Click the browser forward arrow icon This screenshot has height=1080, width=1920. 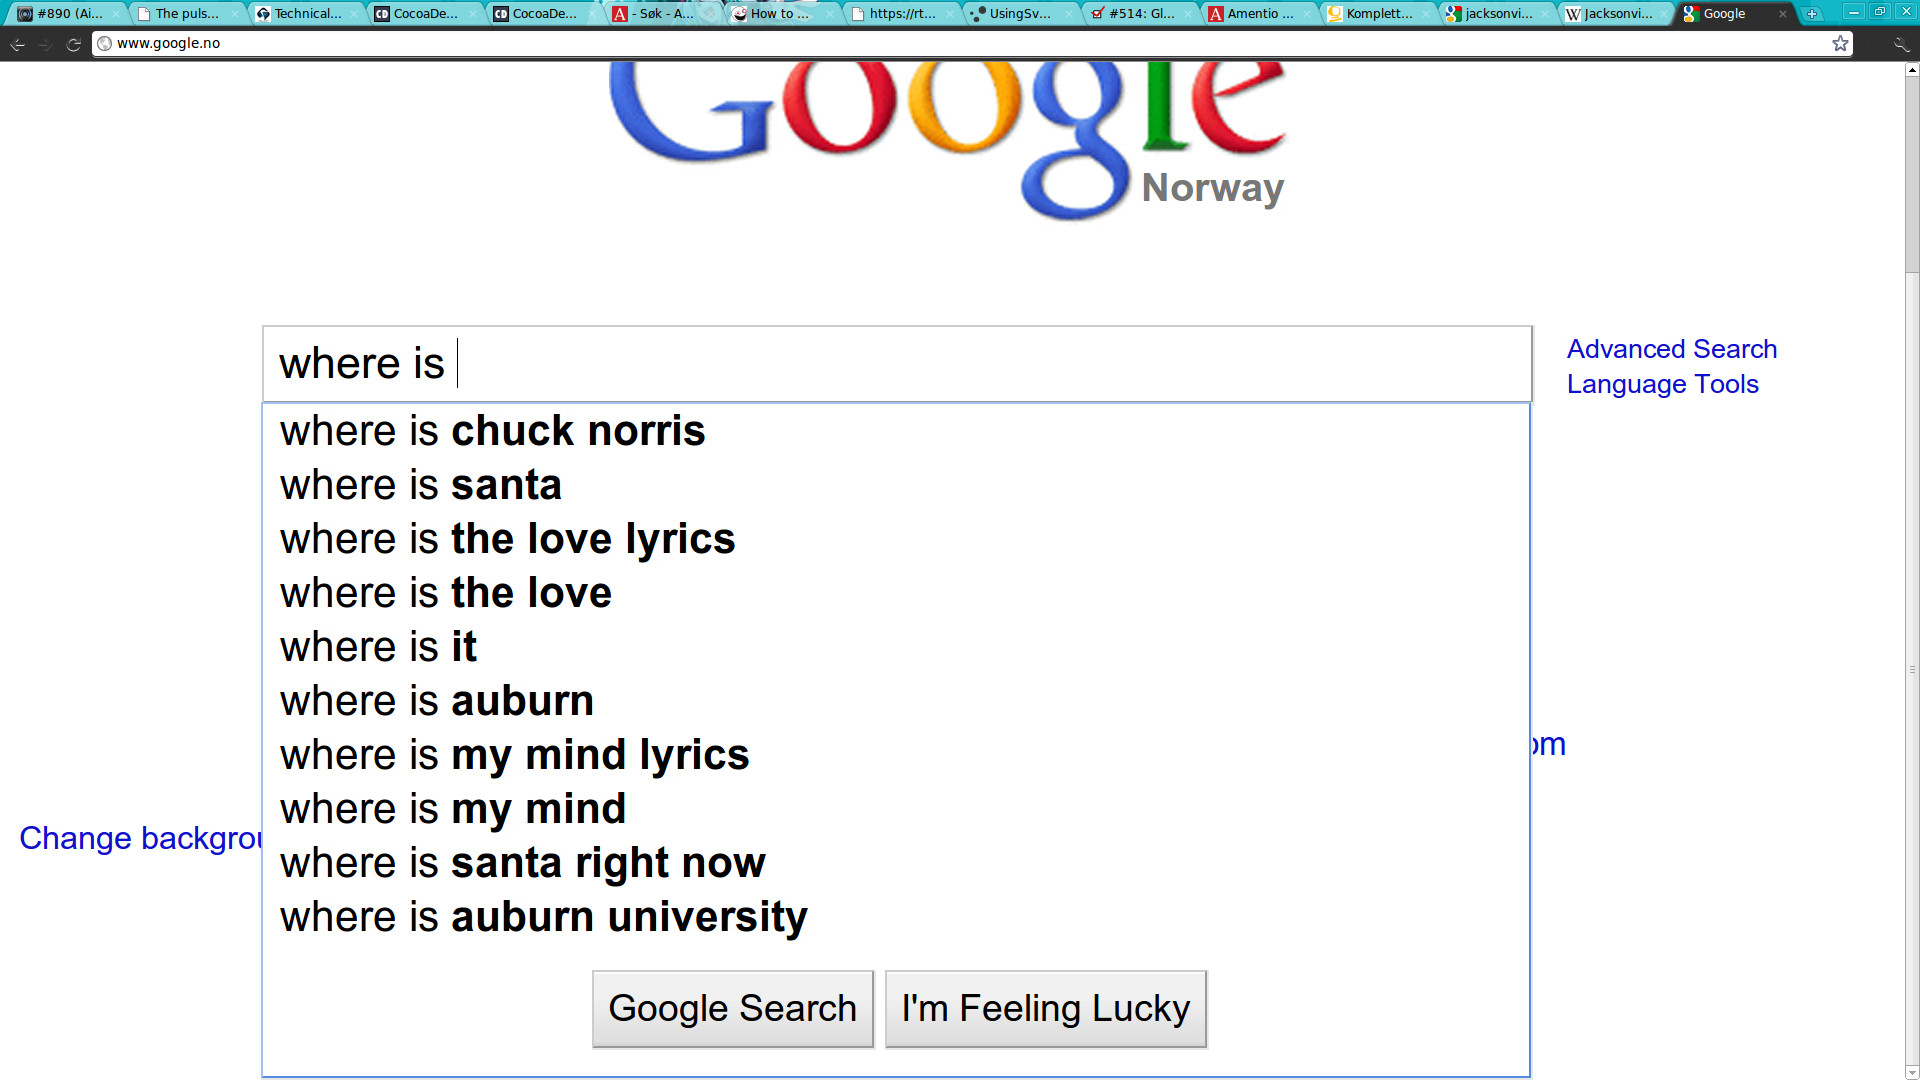click(45, 44)
